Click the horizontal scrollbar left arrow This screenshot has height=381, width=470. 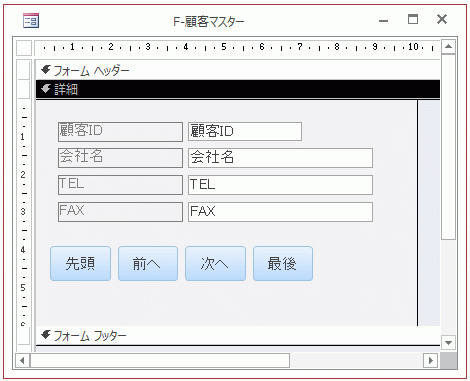pos(22,360)
